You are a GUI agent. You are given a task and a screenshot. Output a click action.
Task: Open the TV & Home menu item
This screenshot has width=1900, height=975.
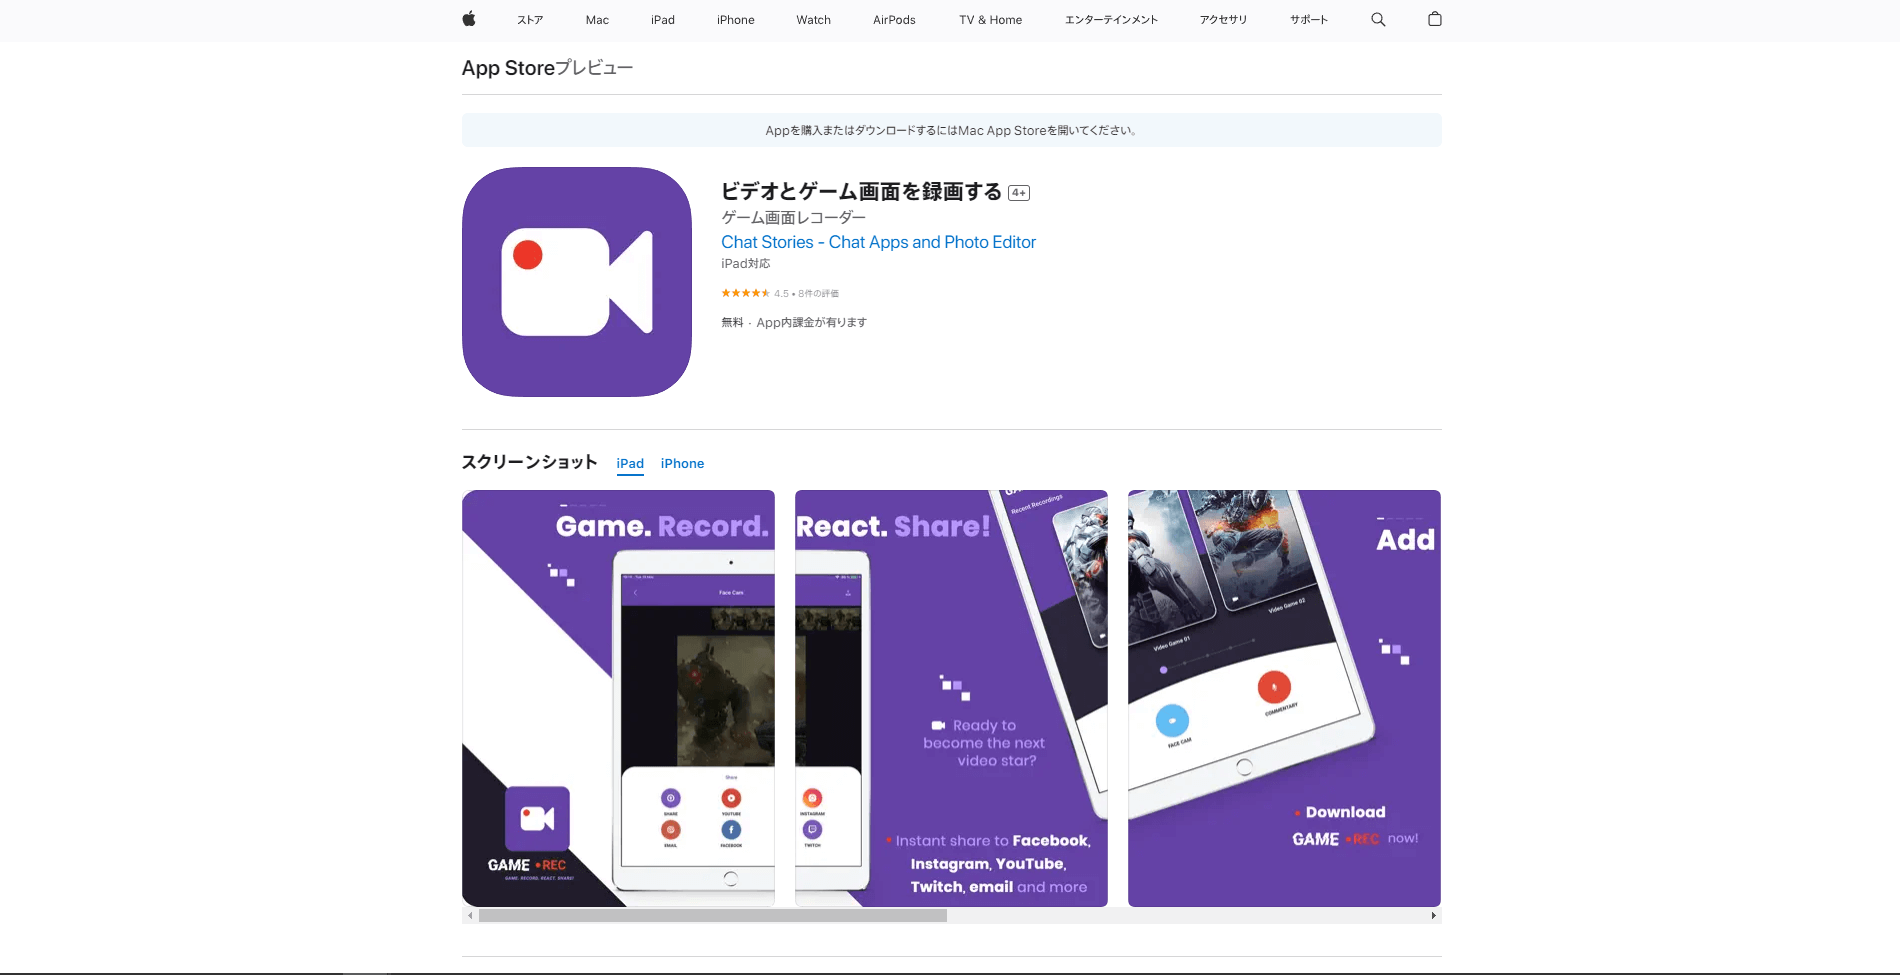tap(991, 20)
